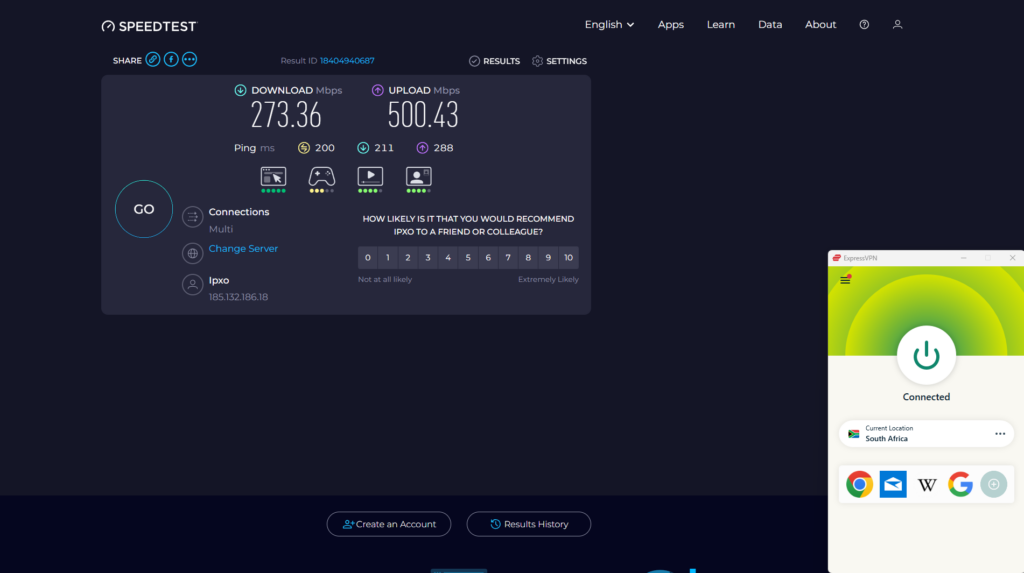Open more share options icon

(189, 59)
